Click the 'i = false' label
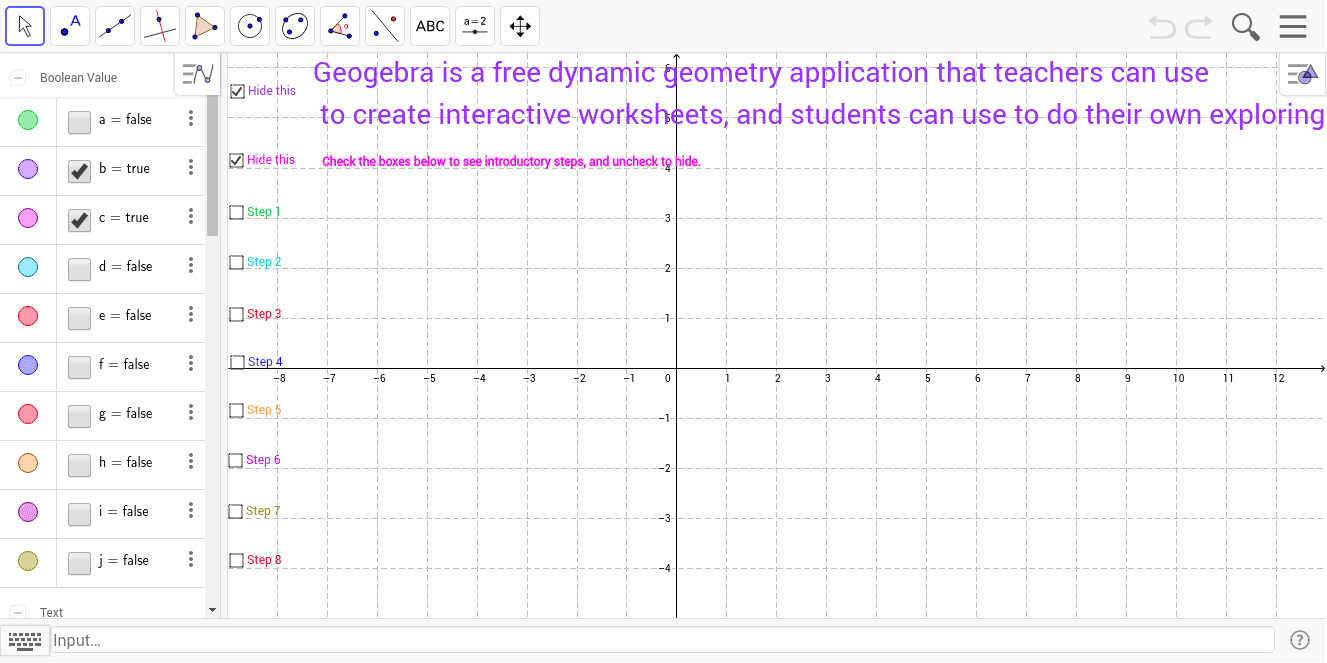 click(x=123, y=511)
